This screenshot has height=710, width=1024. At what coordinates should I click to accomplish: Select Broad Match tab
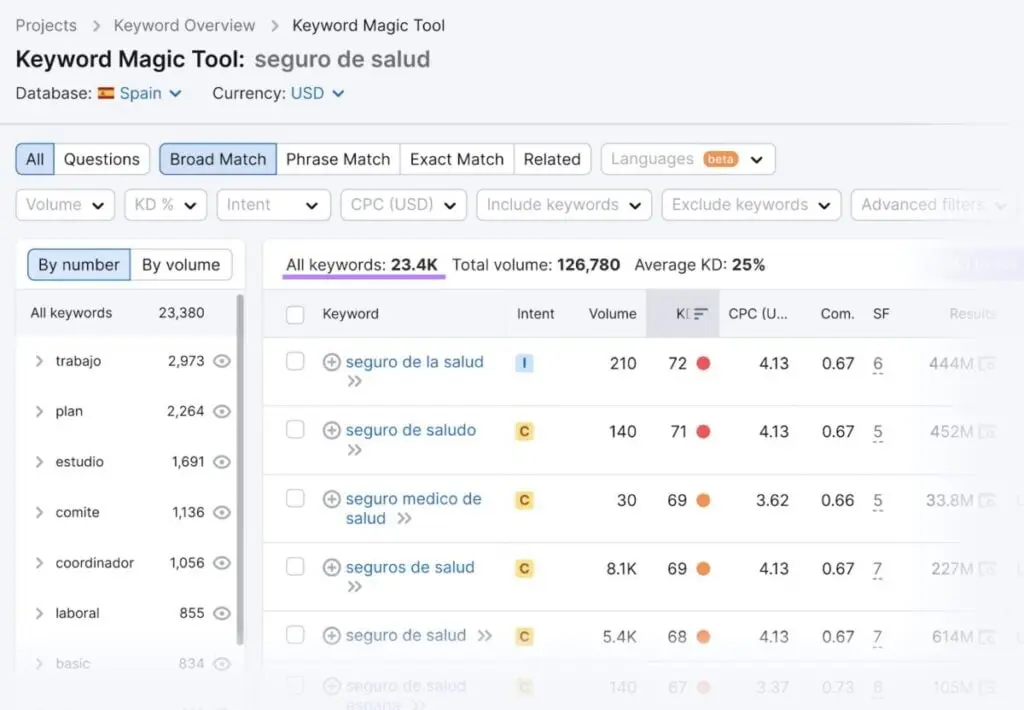(218, 159)
